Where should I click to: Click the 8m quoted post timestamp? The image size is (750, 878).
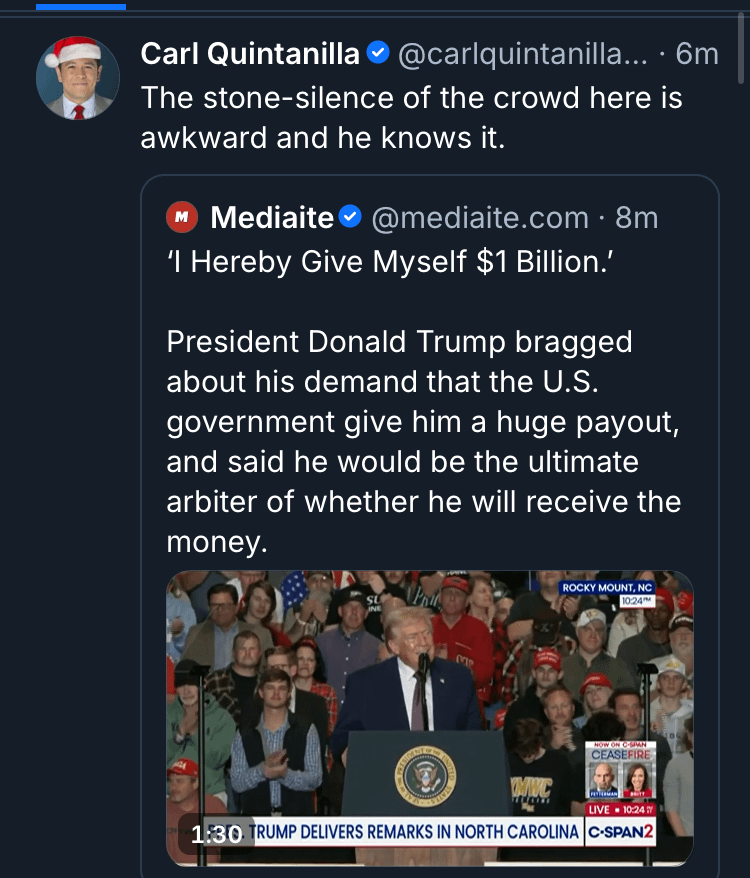point(637,216)
